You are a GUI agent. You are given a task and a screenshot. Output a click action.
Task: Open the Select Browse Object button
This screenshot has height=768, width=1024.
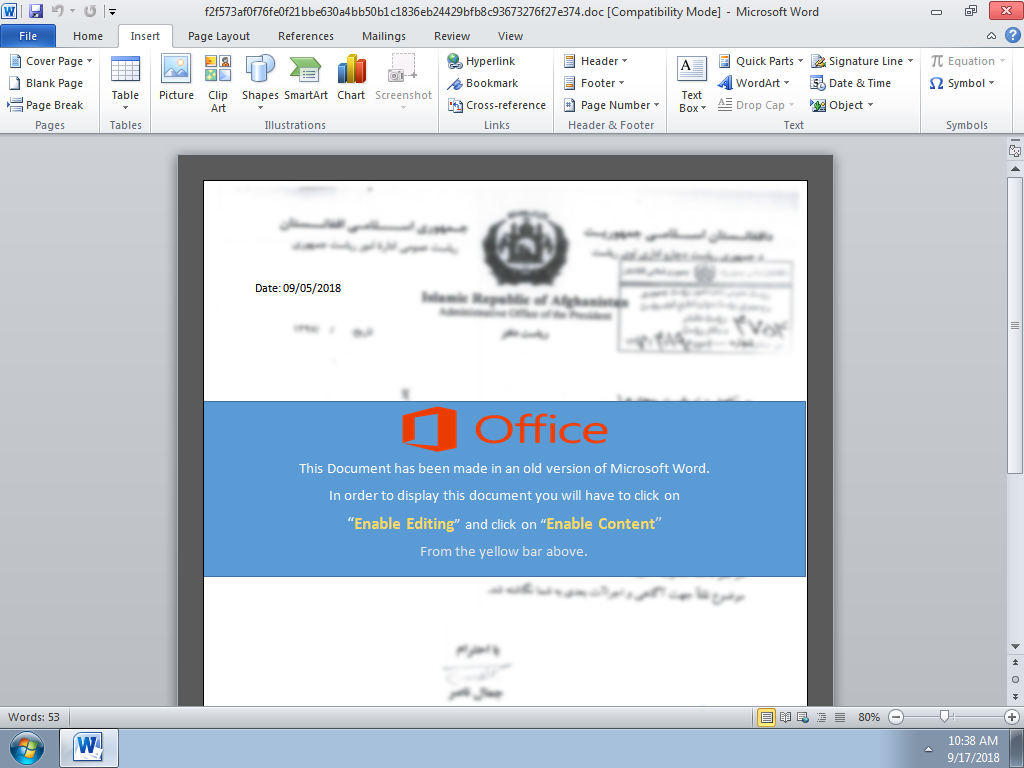click(1015, 679)
